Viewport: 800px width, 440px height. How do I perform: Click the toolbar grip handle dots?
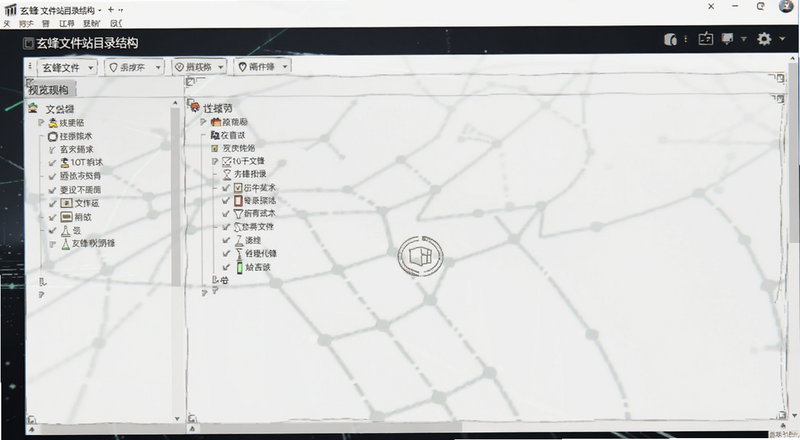point(30,66)
